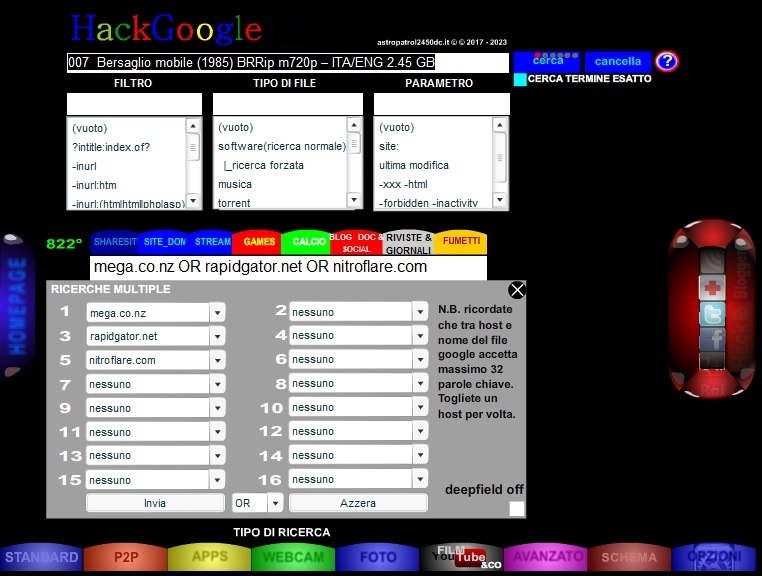Select FOTO search type
Viewport: 762px width, 576px height.
(378, 557)
